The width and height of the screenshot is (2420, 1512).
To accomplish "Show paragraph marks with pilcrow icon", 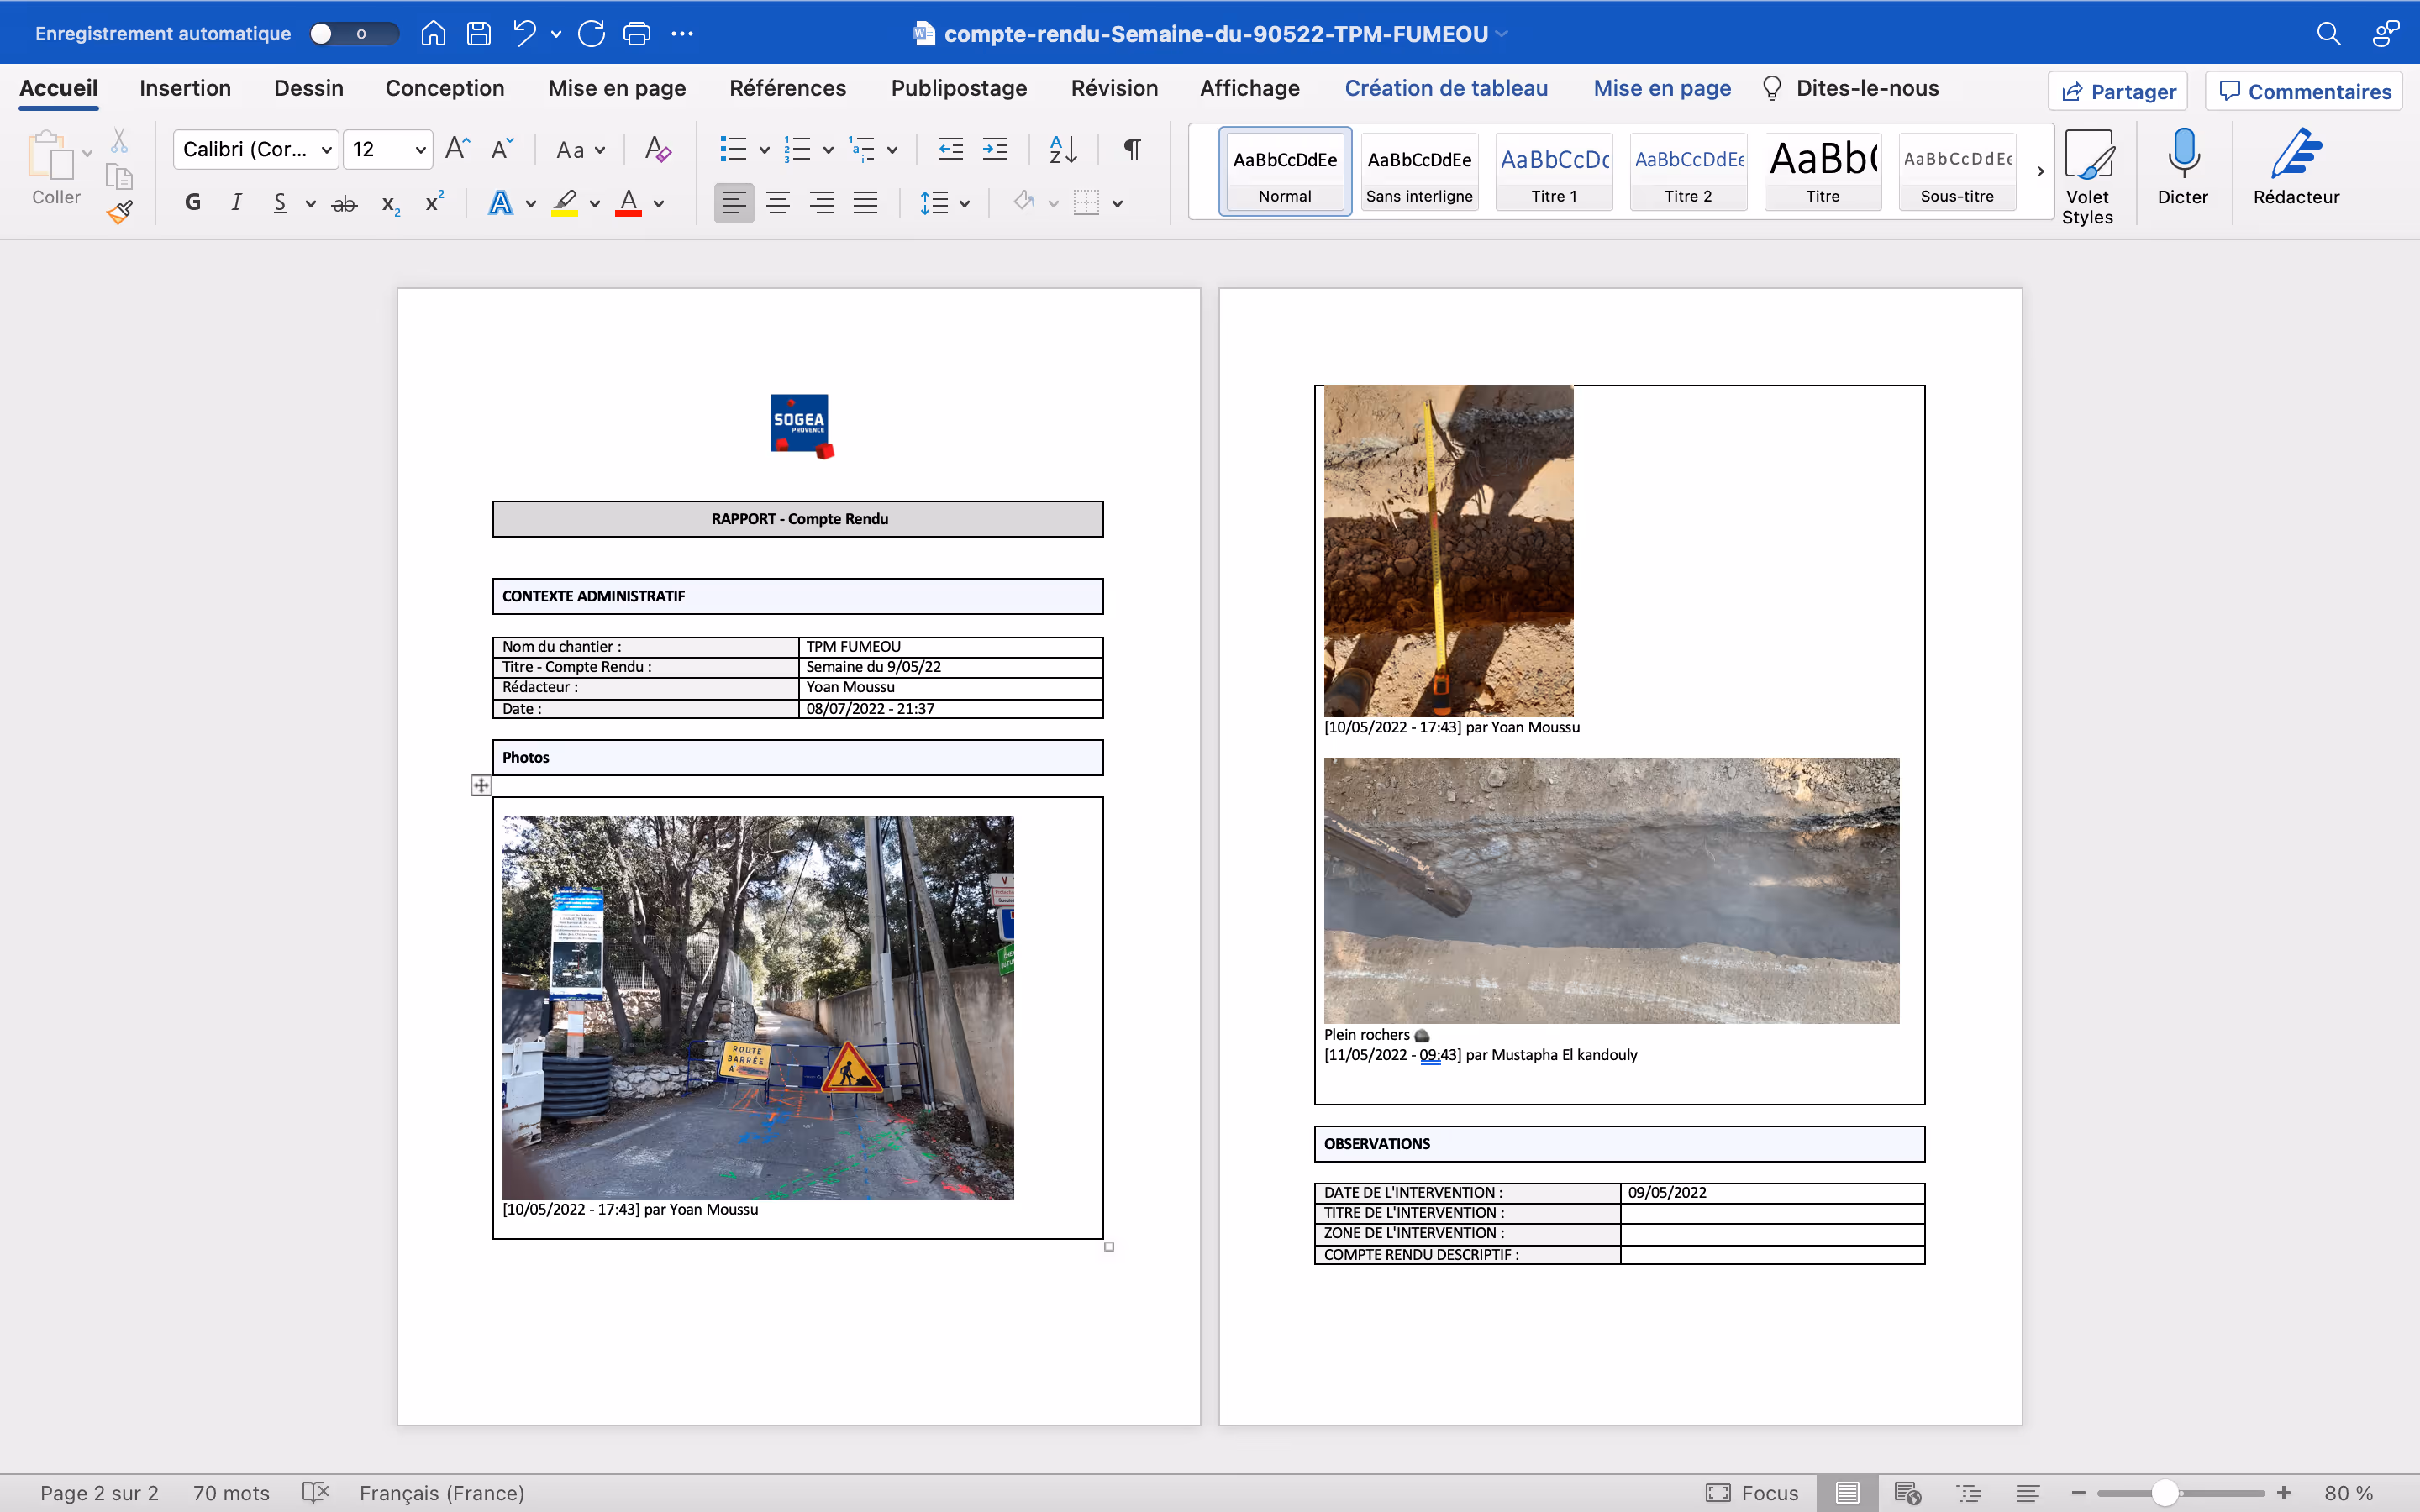I will [1132, 149].
